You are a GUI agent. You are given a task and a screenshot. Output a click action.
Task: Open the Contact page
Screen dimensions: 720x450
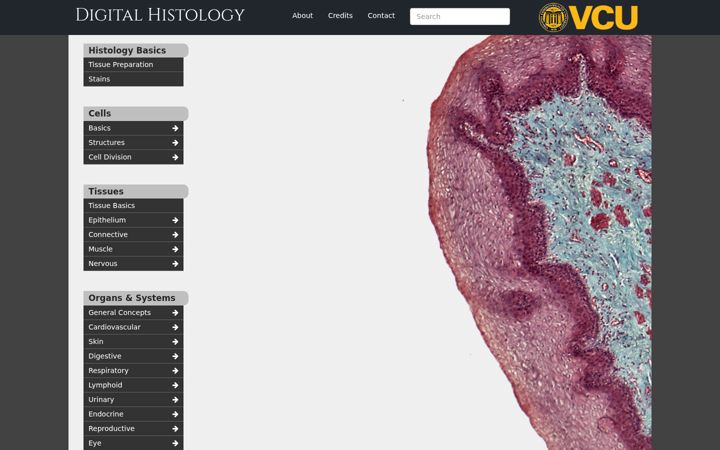click(x=381, y=16)
